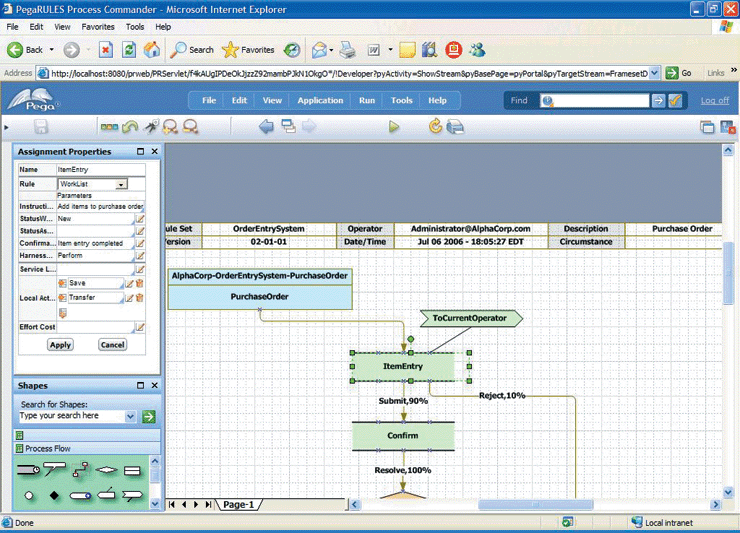
Task: Open the browser Favorites menu
Action: tap(98, 27)
